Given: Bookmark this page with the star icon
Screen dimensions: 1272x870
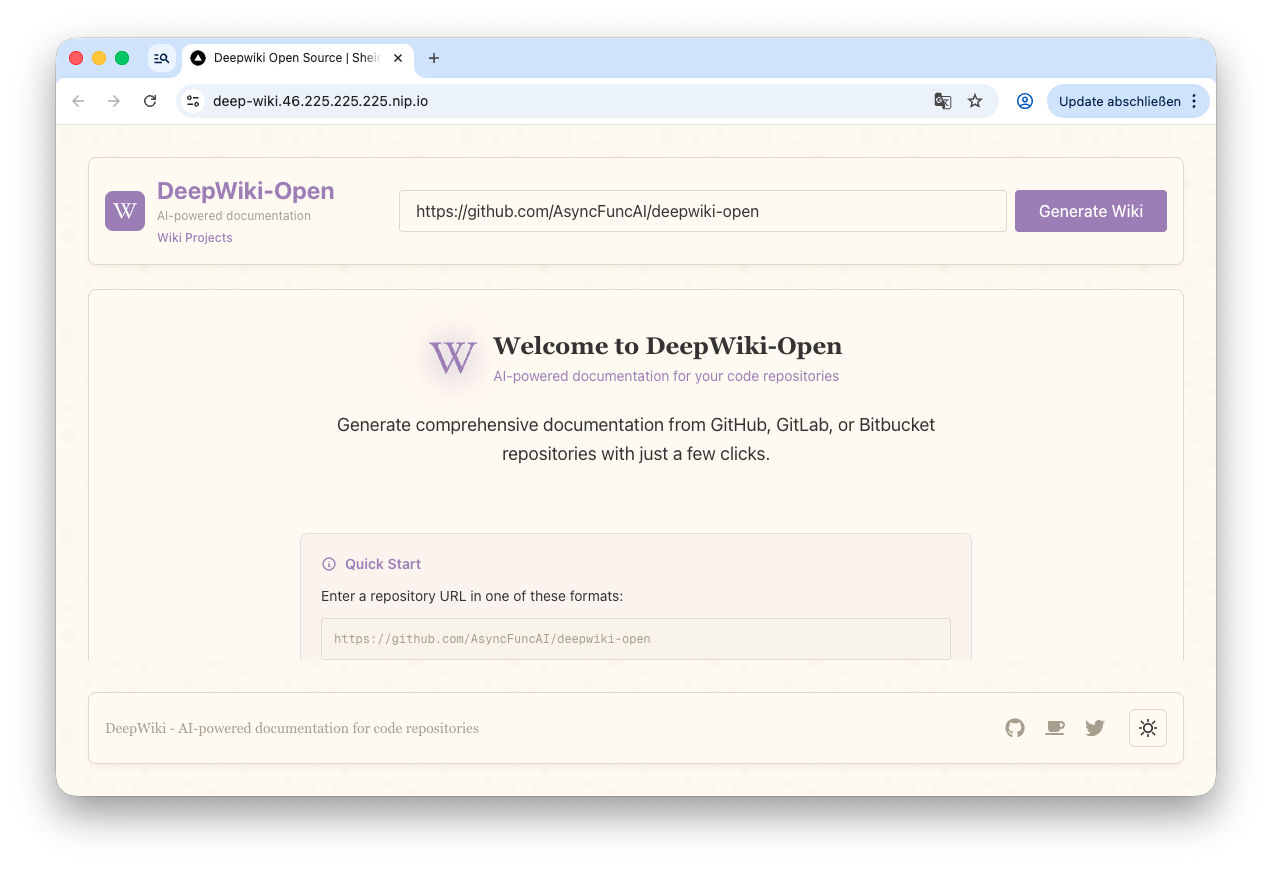Looking at the screenshot, I should 975,101.
